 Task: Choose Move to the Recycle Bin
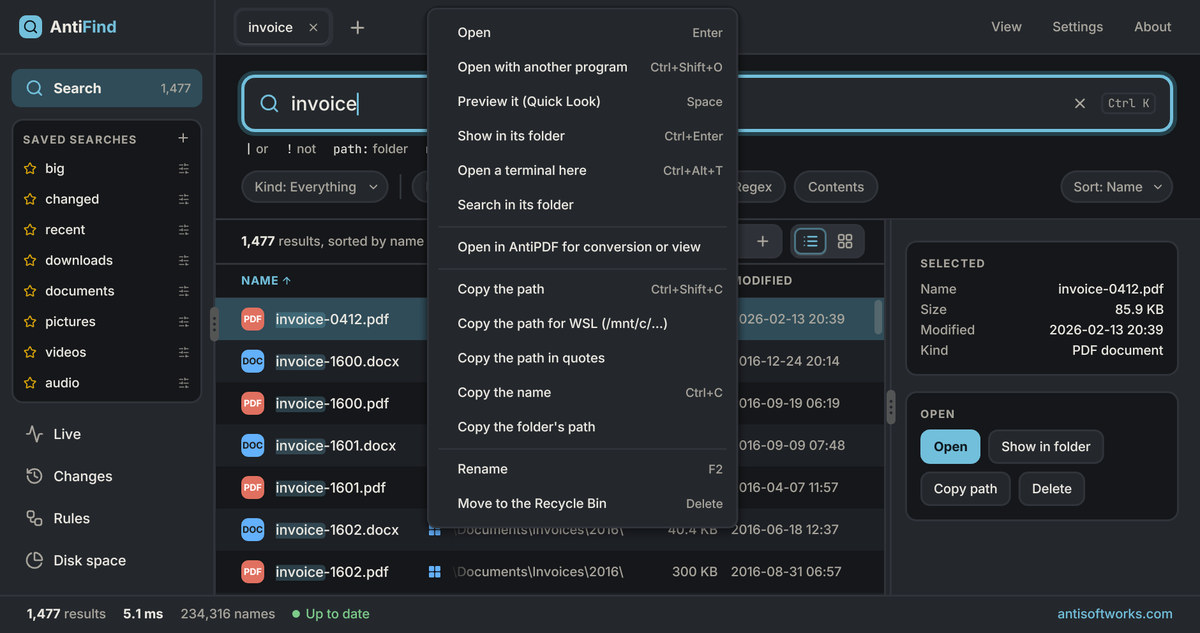582,503
